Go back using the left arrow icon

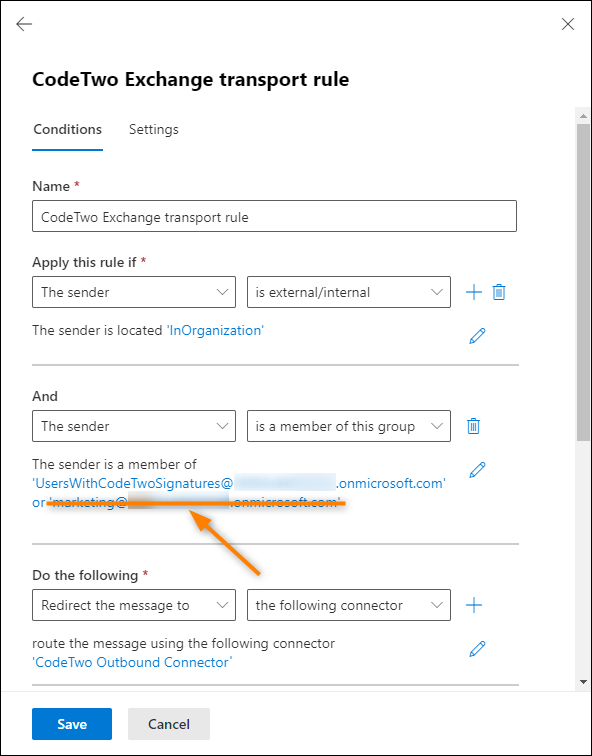(24, 24)
